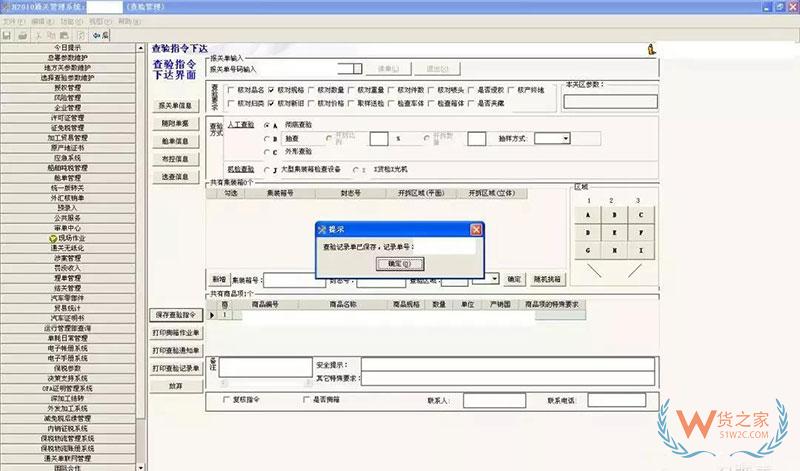
Task: Click the 放弃 button
Action: pos(176,386)
